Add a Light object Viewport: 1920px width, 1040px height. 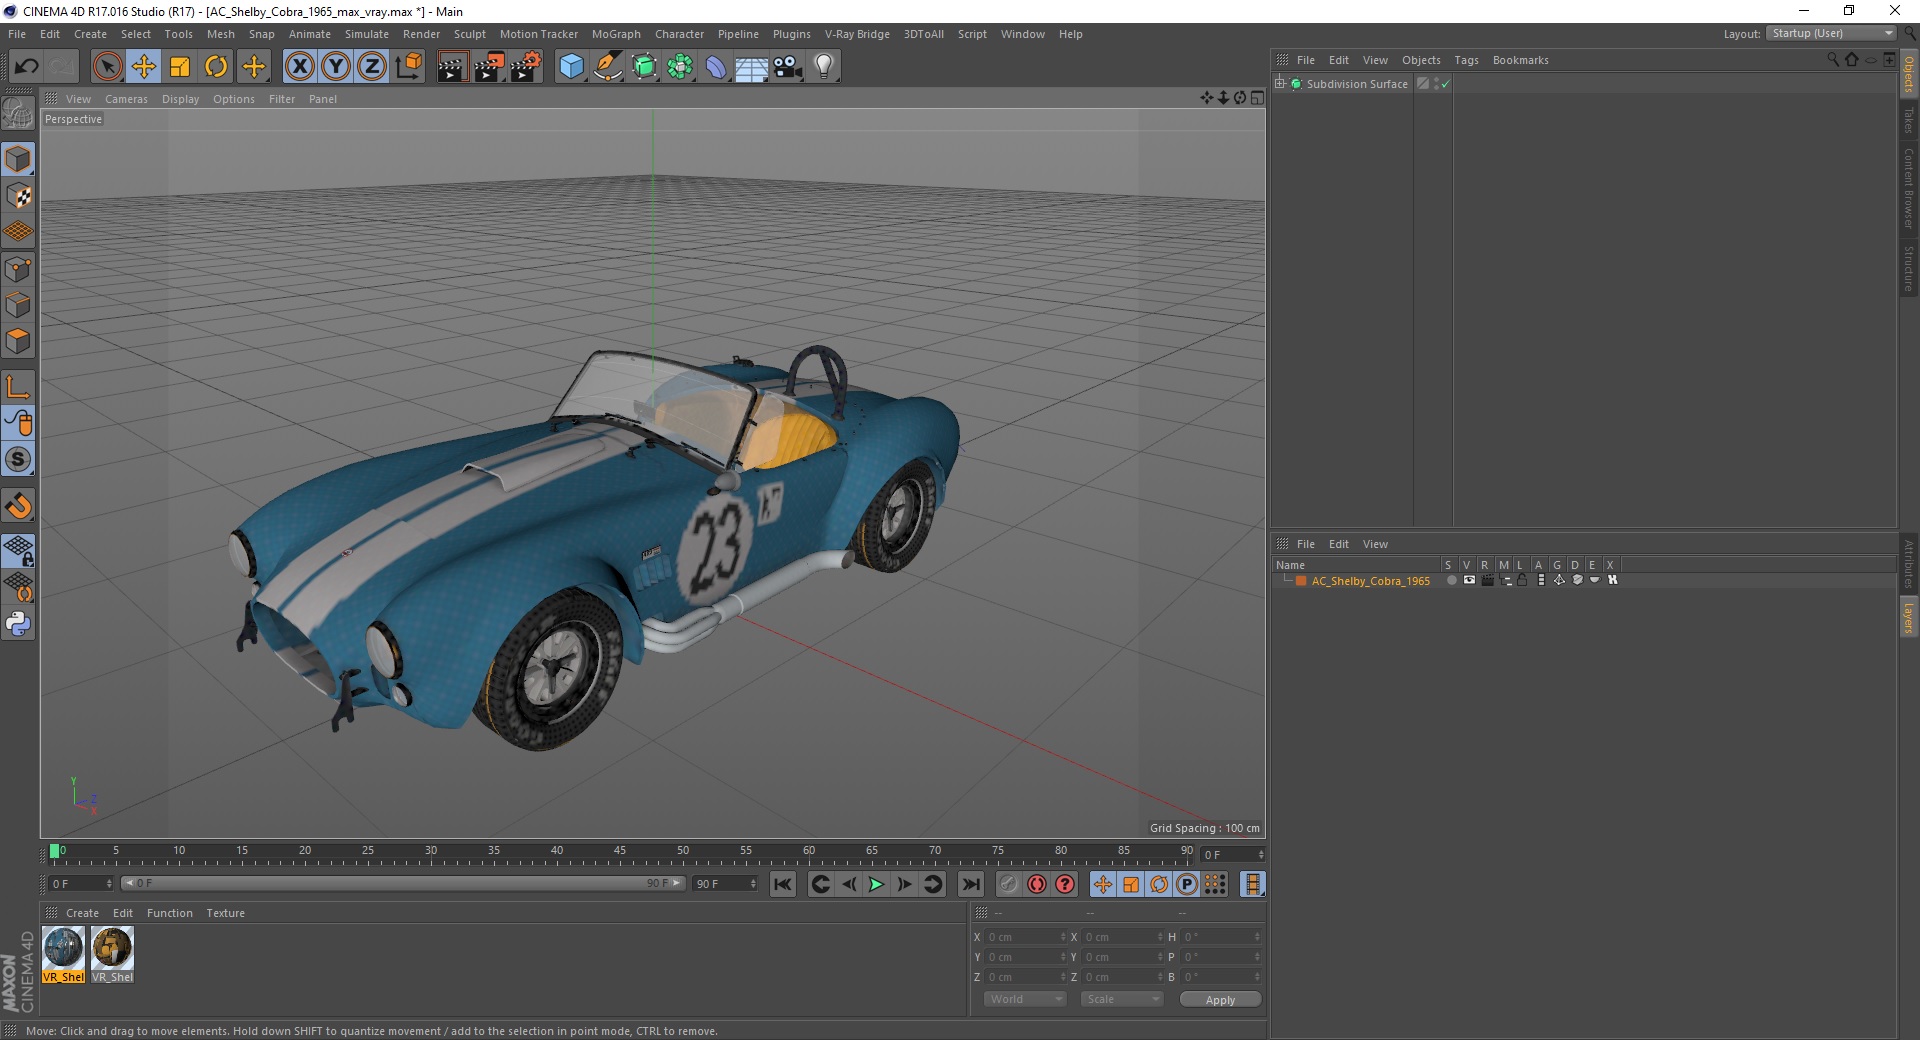(x=824, y=67)
